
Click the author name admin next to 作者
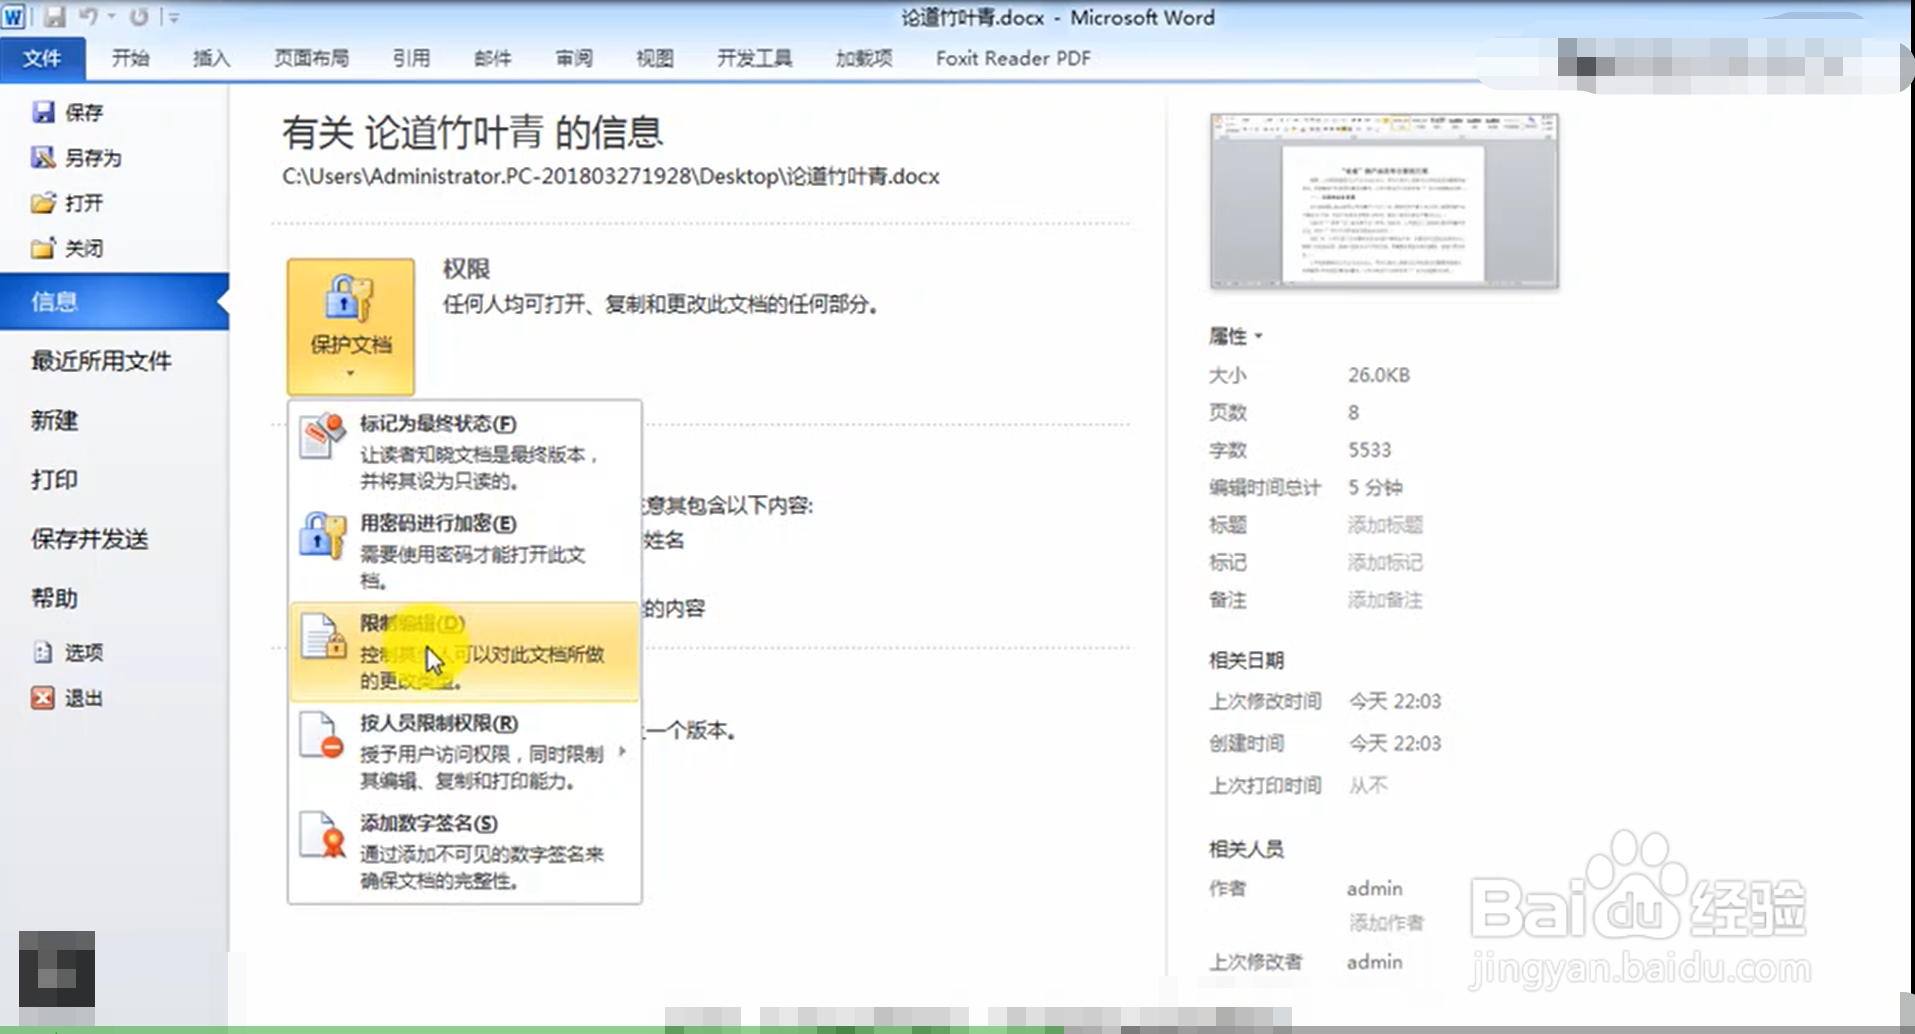(1375, 888)
